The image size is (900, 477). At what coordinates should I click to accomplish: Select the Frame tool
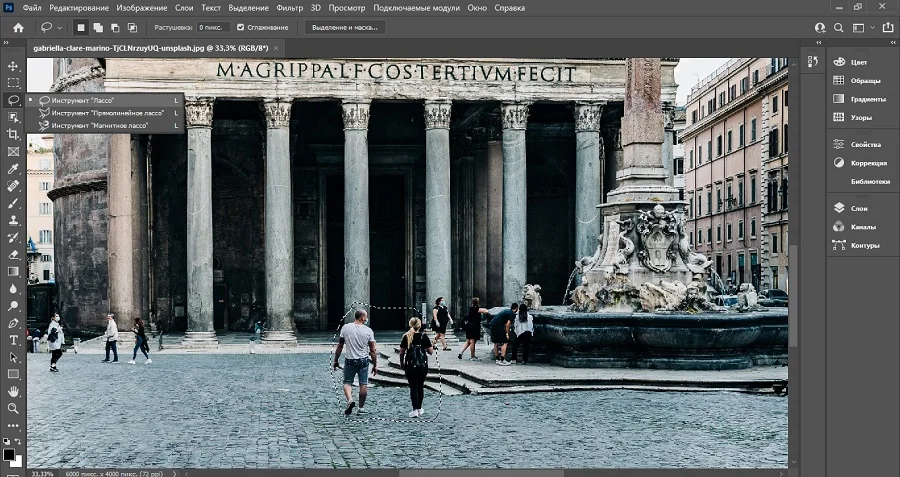coord(13,152)
